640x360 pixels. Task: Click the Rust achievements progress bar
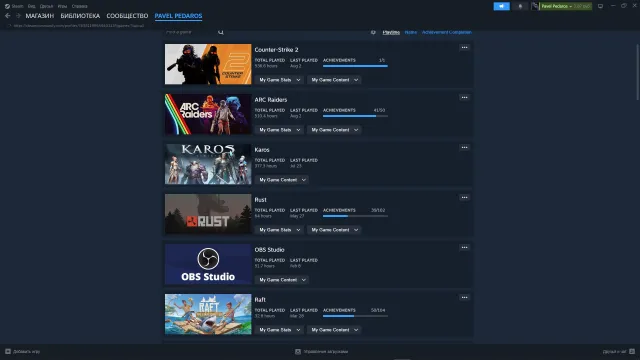click(355, 216)
